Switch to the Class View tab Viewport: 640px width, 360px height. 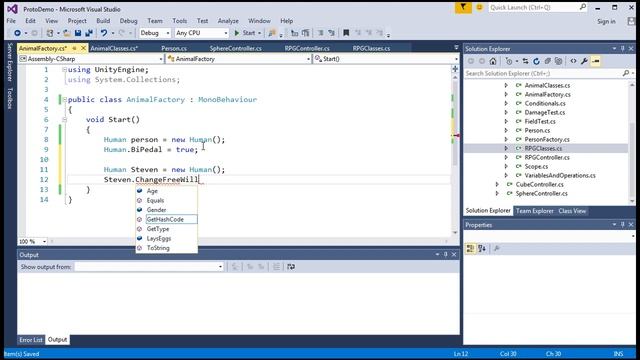point(572,211)
